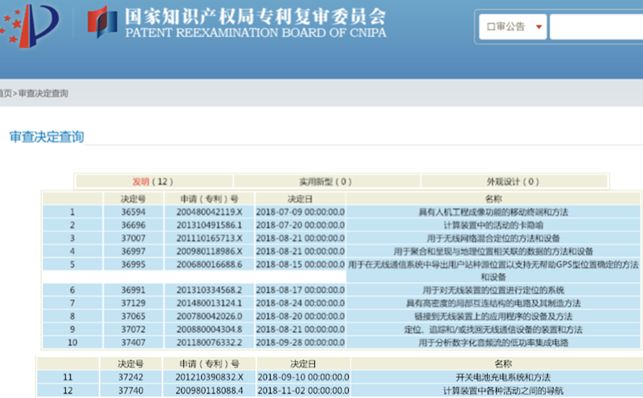Click the date 2018-11-02 00:00:00.0
This screenshot has height=398, width=643.
303,391
